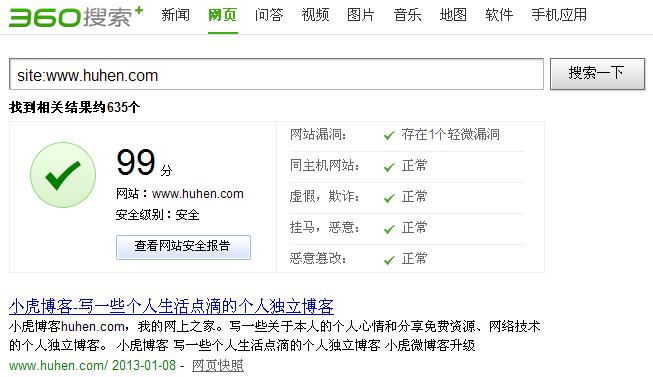Open the 手机应用 tab

click(559, 15)
